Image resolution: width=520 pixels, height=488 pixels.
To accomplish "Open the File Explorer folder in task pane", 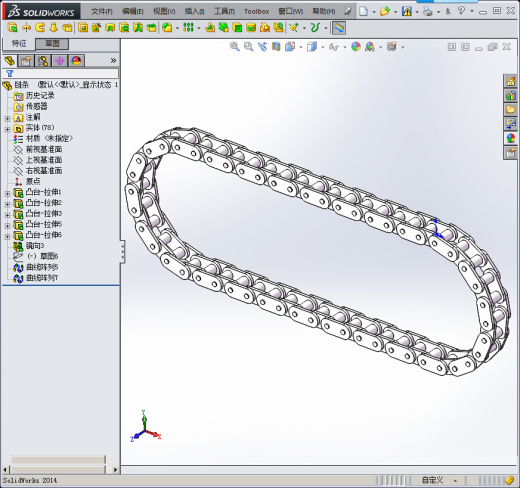I will pyautogui.click(x=510, y=109).
